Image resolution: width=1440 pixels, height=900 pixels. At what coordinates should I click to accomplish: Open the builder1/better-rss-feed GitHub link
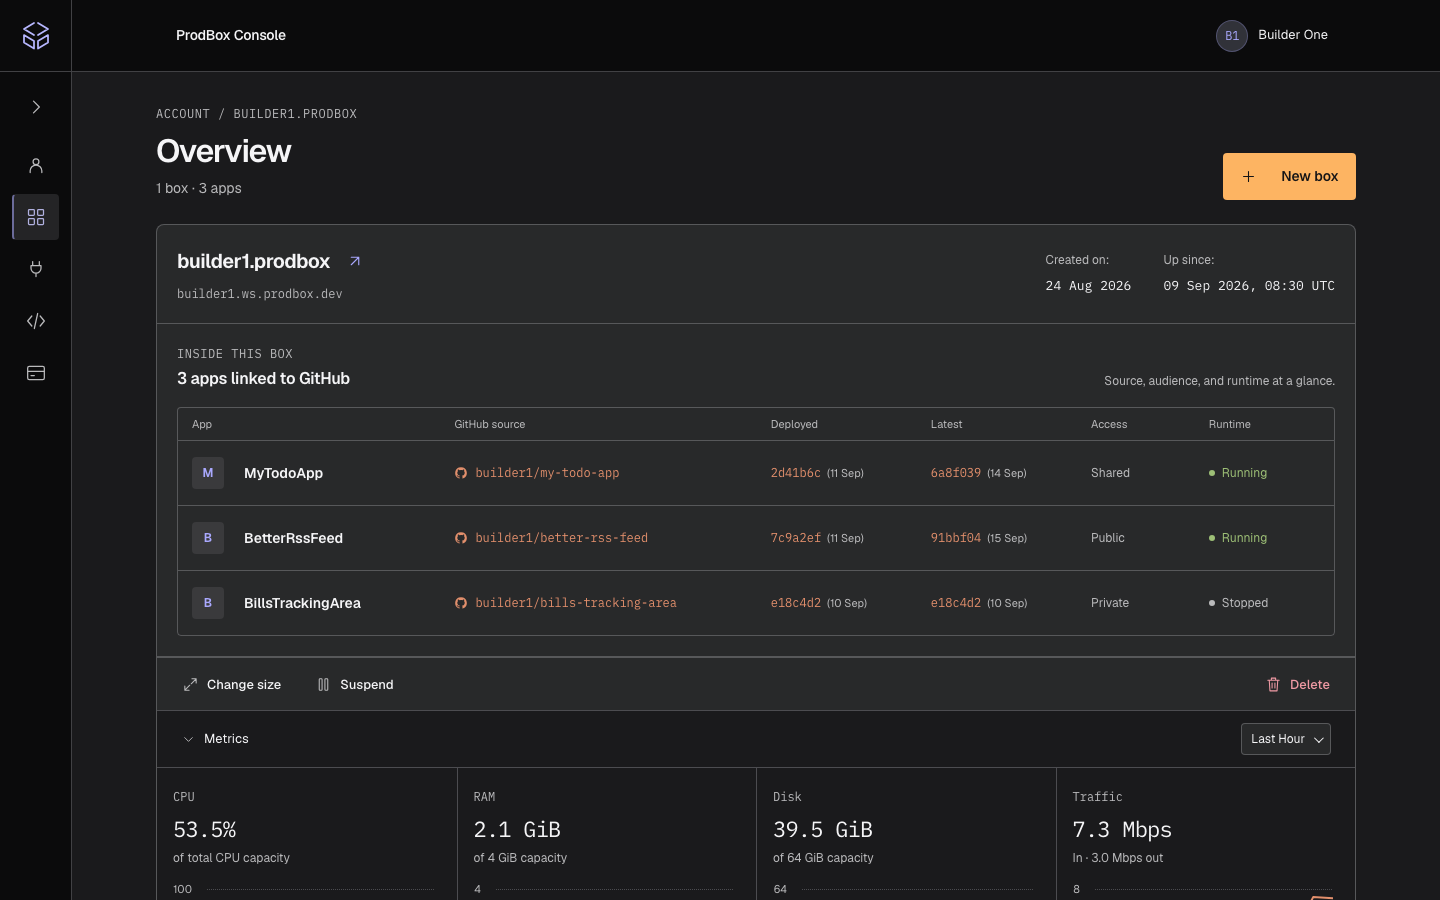click(561, 538)
